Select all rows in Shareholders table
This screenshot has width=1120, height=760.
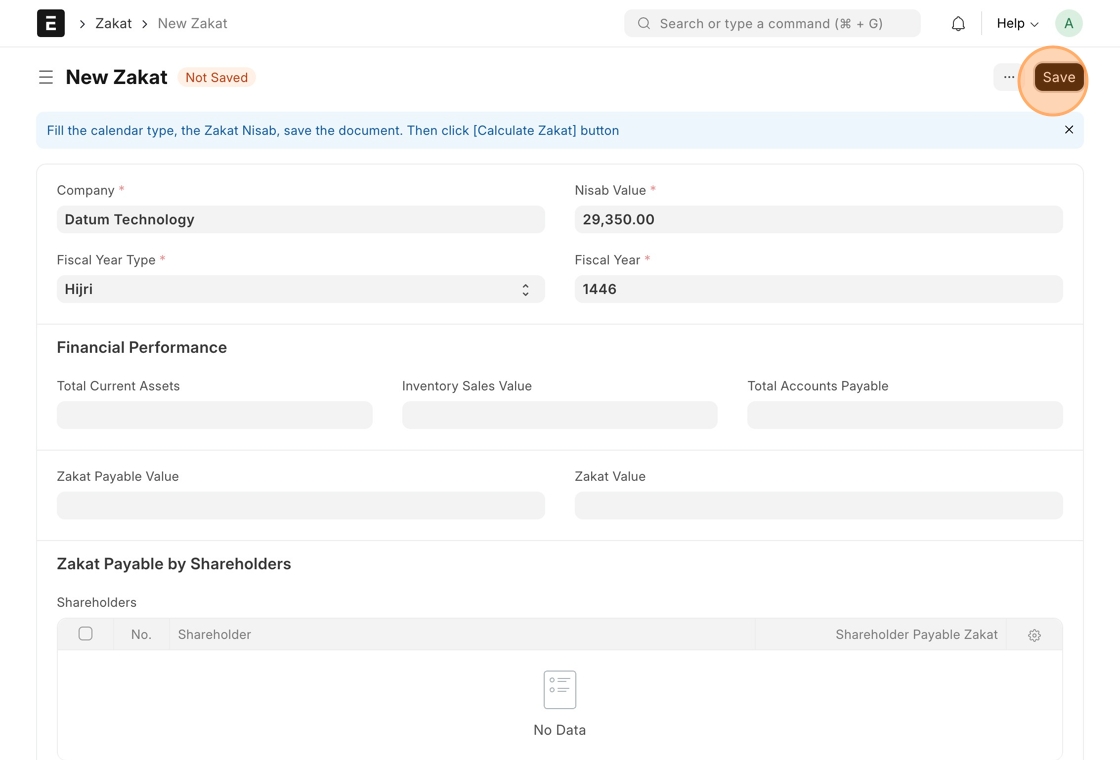click(86, 634)
